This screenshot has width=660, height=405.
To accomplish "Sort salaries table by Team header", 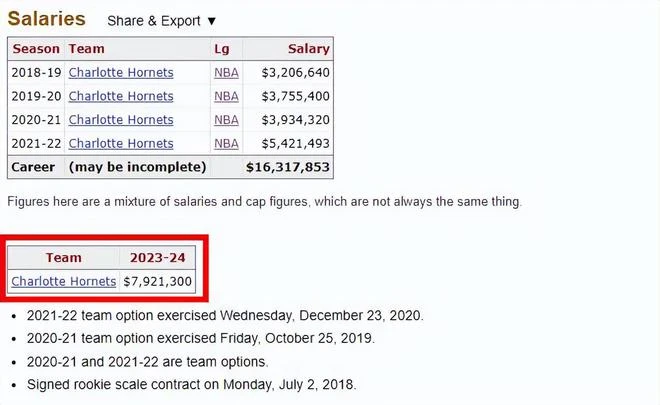I will [137, 49].
